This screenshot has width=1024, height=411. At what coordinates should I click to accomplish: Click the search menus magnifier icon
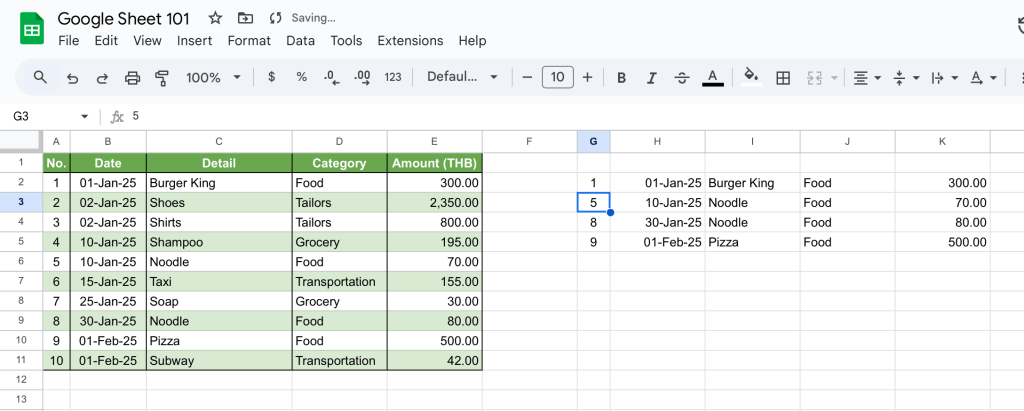[x=40, y=77]
